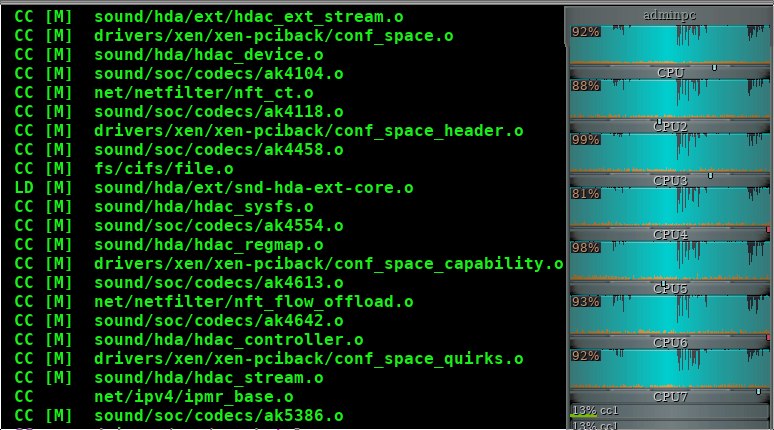Viewport: 774px width, 430px height.
Task: Click fs/cifs/file.o line
Action: pos(124,169)
